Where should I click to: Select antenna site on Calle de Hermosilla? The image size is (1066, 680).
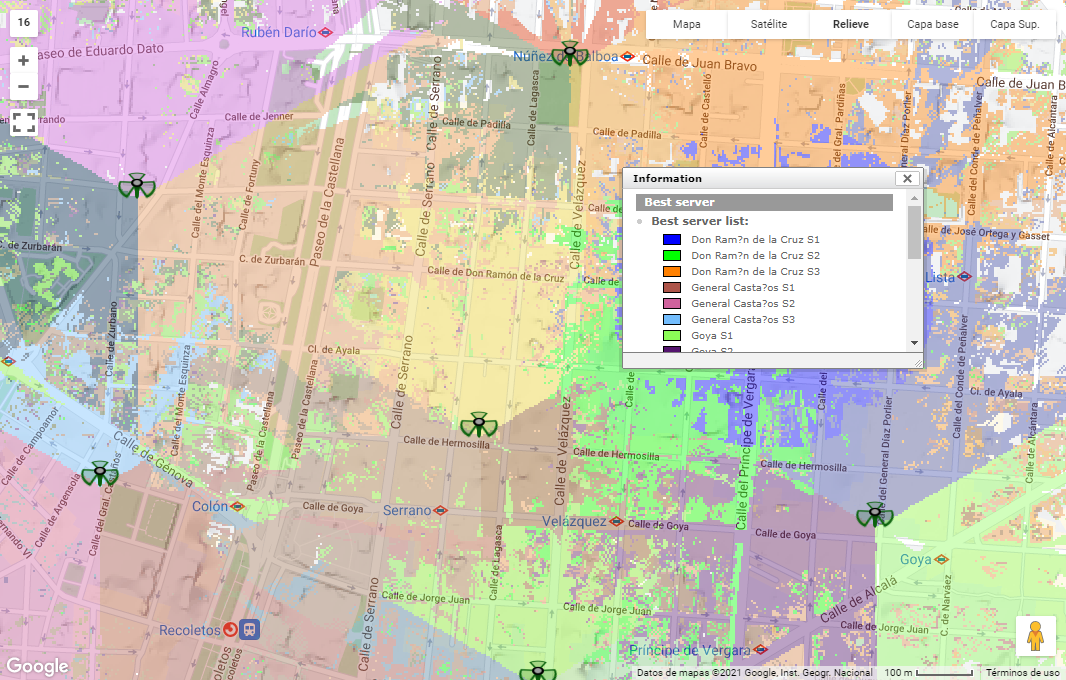tap(479, 424)
